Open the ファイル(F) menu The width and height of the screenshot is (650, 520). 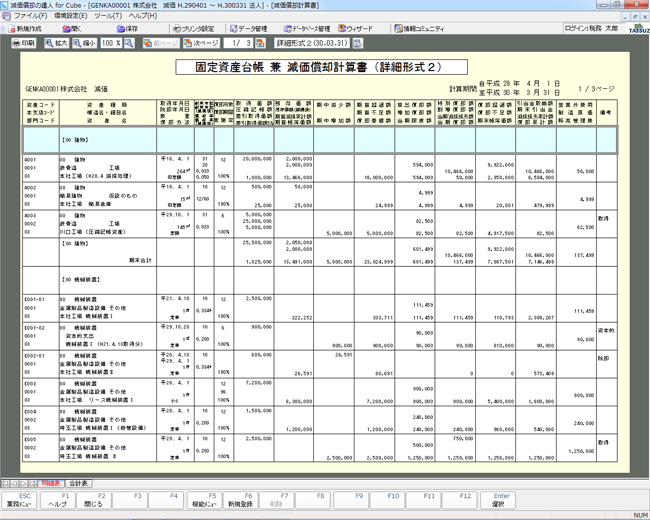[x=30, y=16]
